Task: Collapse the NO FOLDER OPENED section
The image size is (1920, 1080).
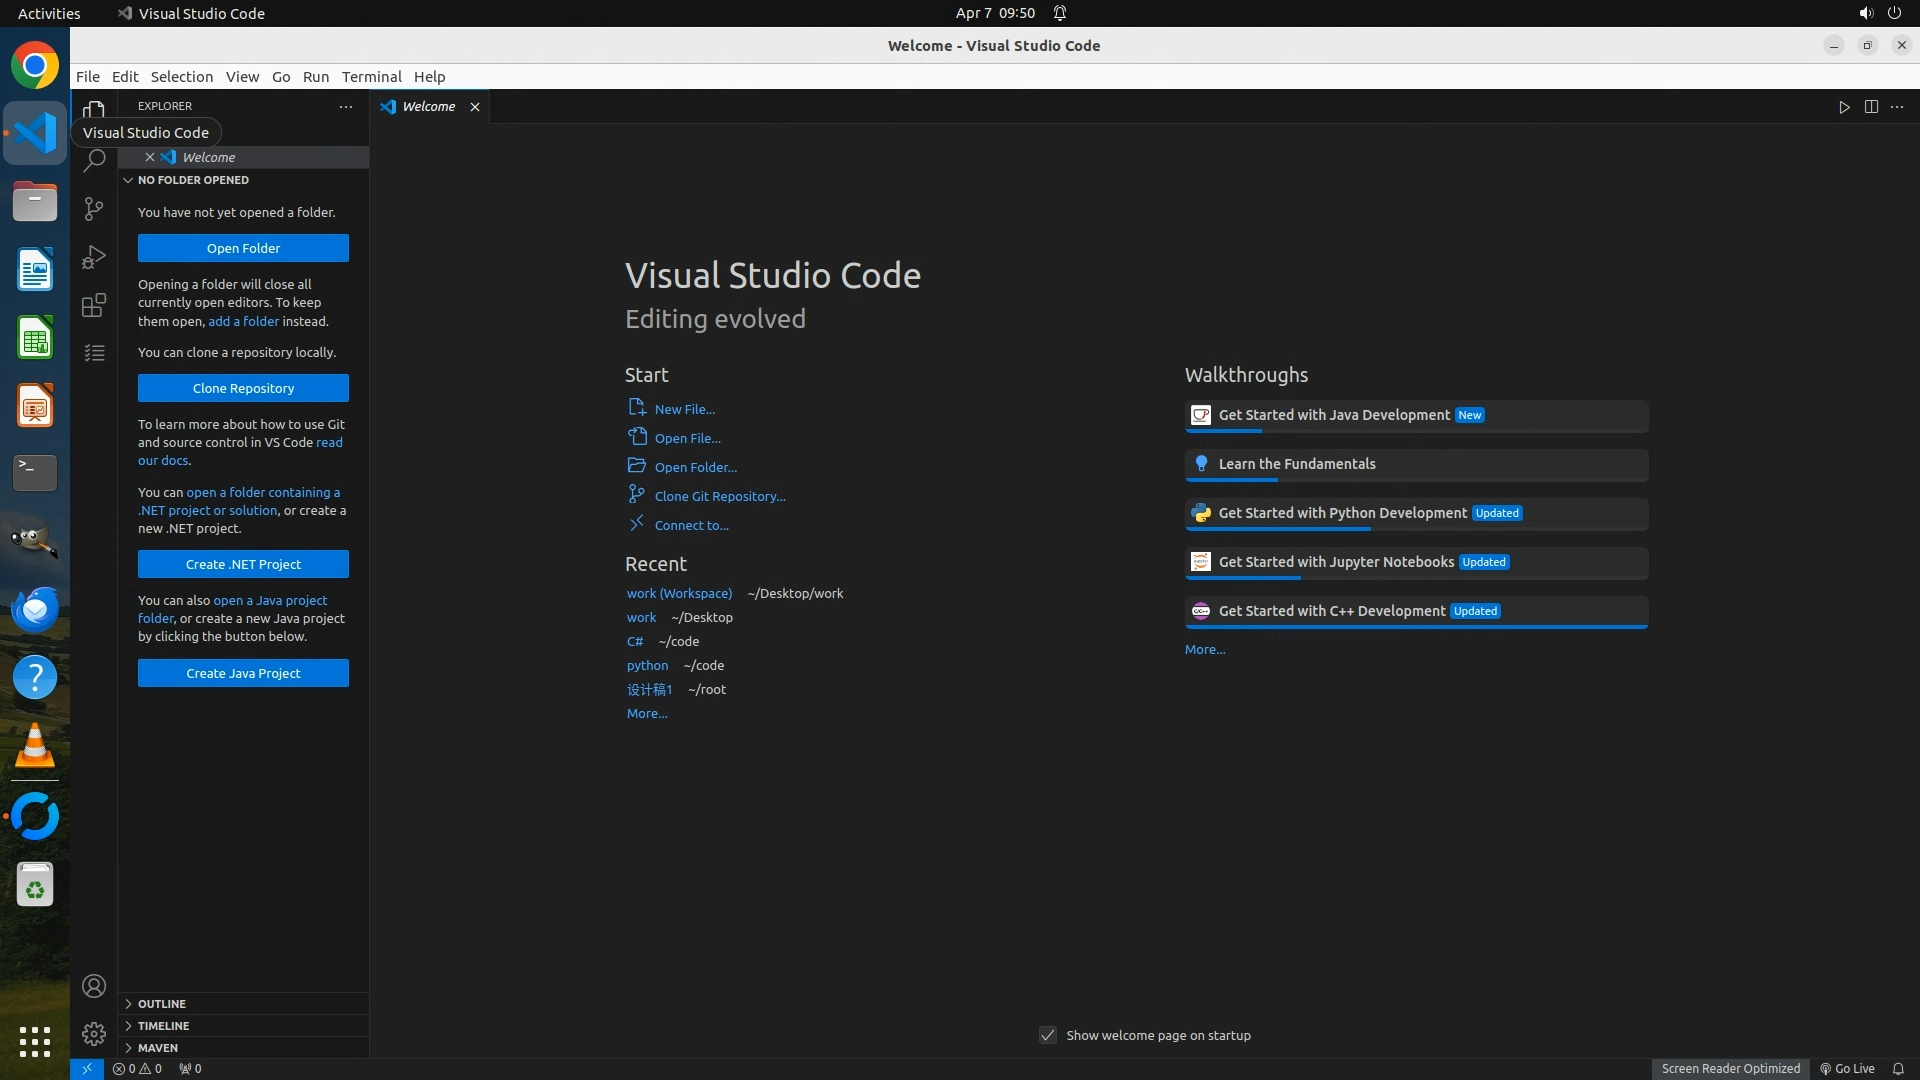Action: (193, 180)
